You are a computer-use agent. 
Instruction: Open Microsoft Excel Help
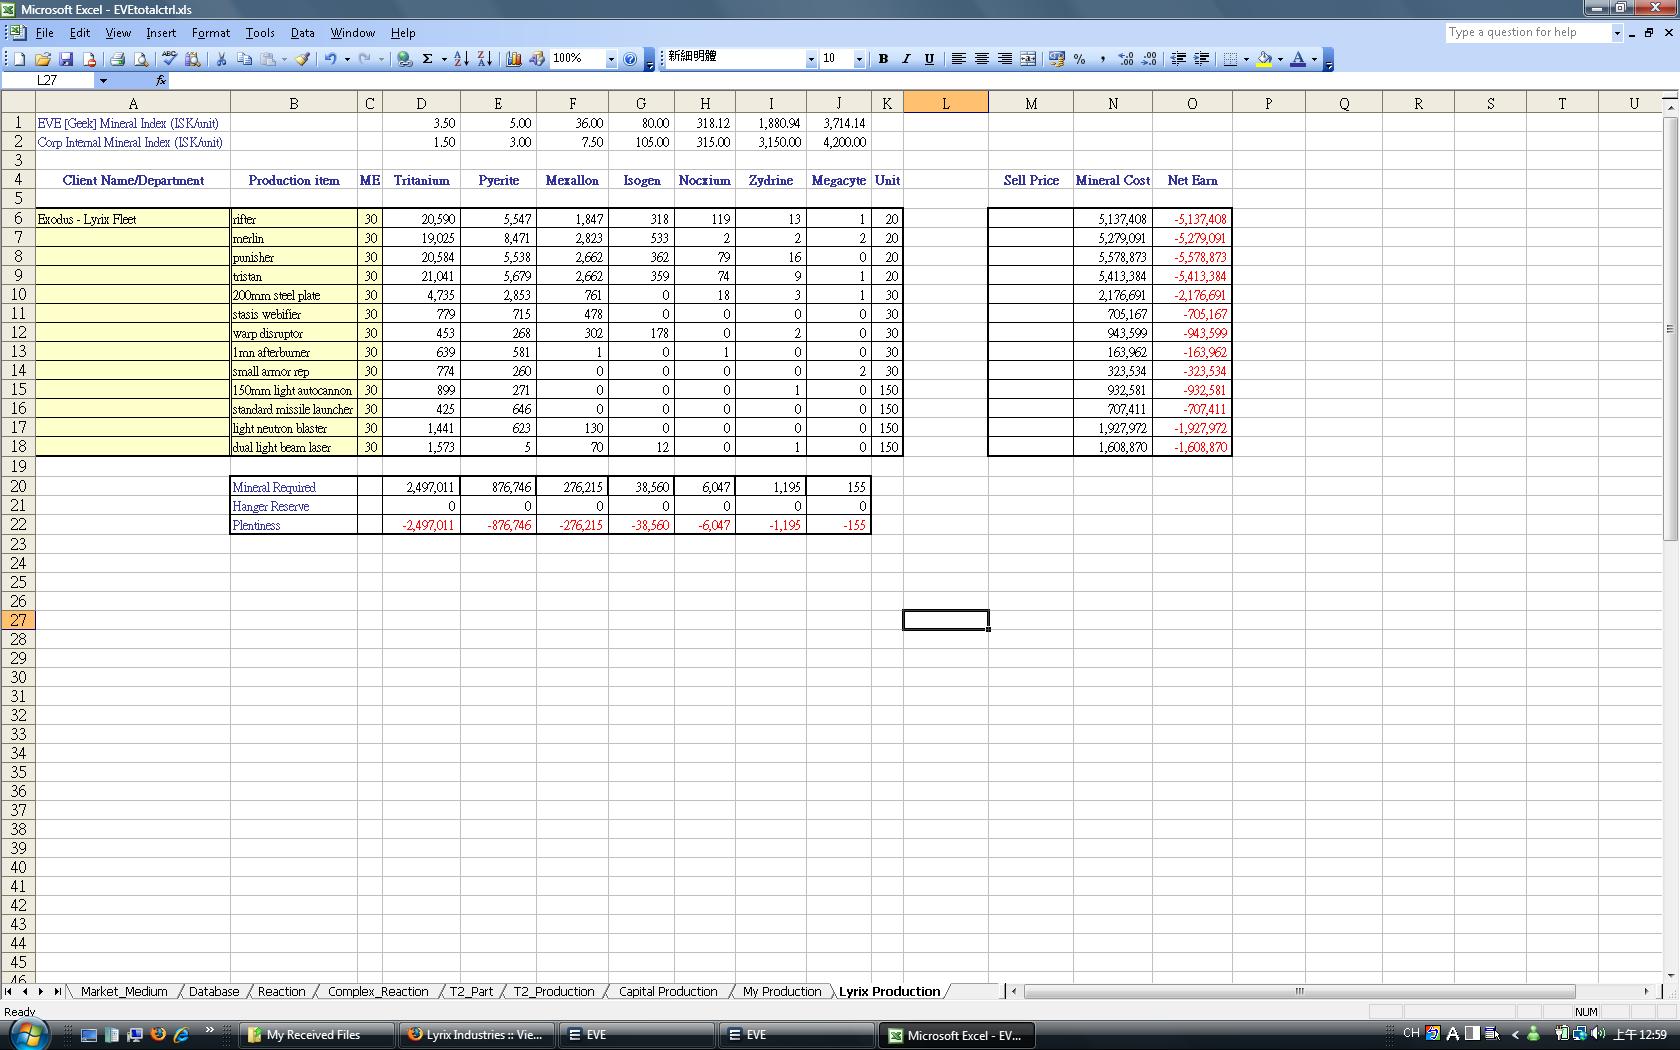(630, 59)
